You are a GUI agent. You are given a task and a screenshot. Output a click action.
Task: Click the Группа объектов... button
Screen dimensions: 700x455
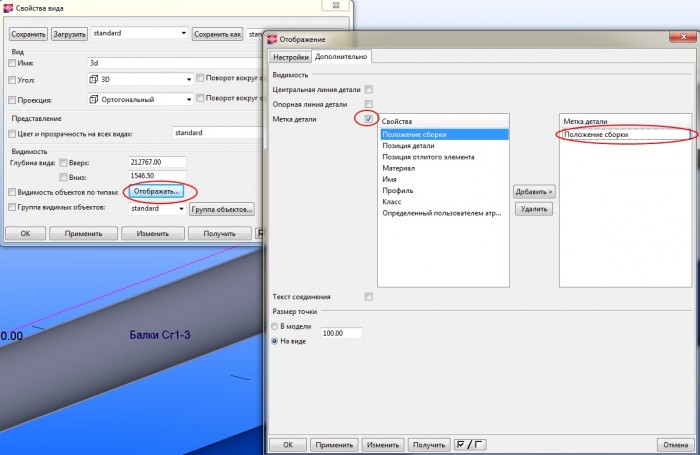222,209
